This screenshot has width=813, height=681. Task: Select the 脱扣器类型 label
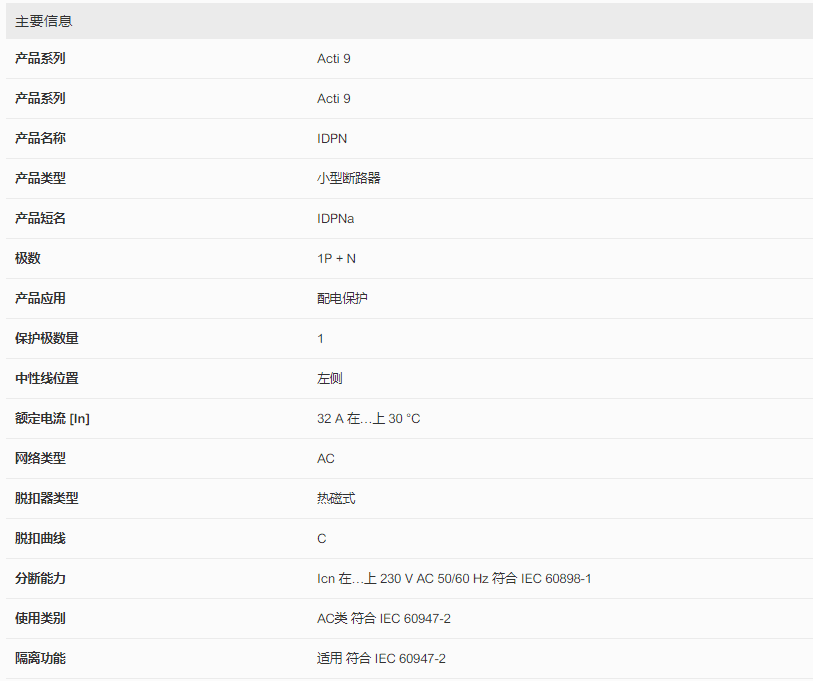pos(47,498)
